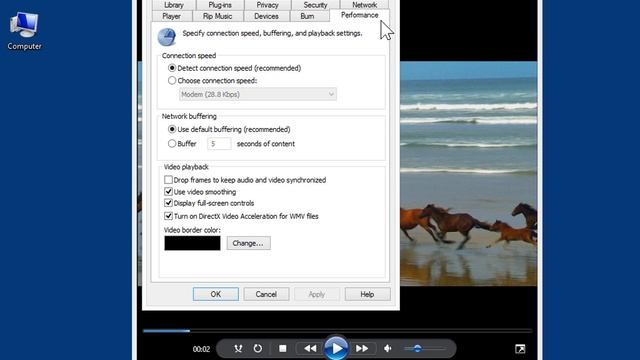640x360 pixels.
Task: Click the Change... button
Action: pos(249,243)
